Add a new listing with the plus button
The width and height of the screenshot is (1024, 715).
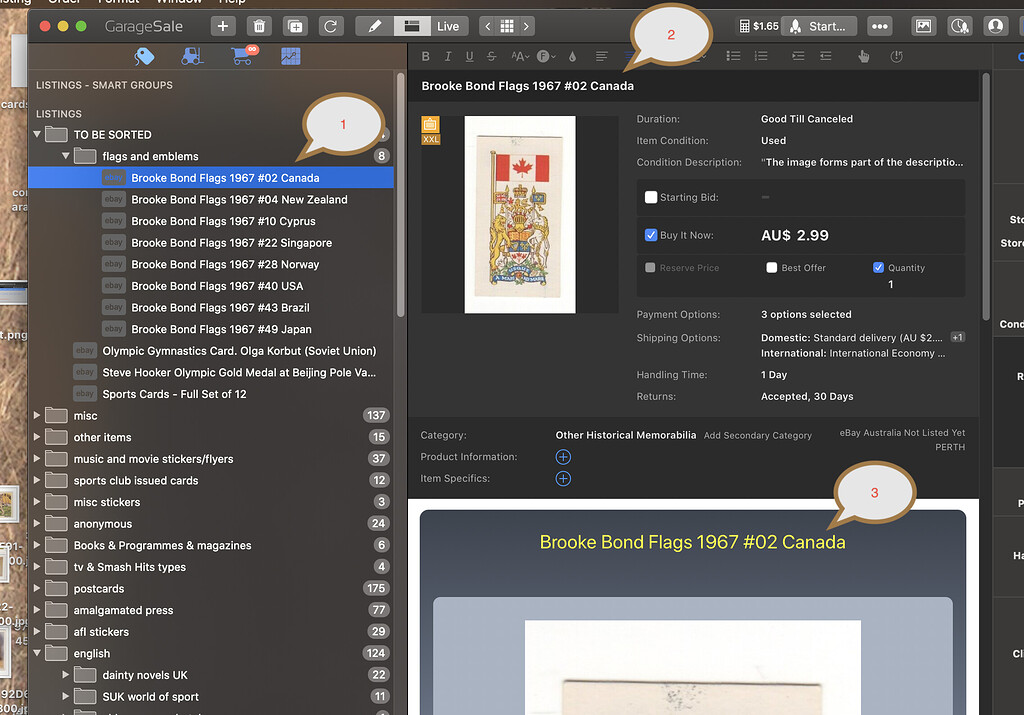pos(223,26)
